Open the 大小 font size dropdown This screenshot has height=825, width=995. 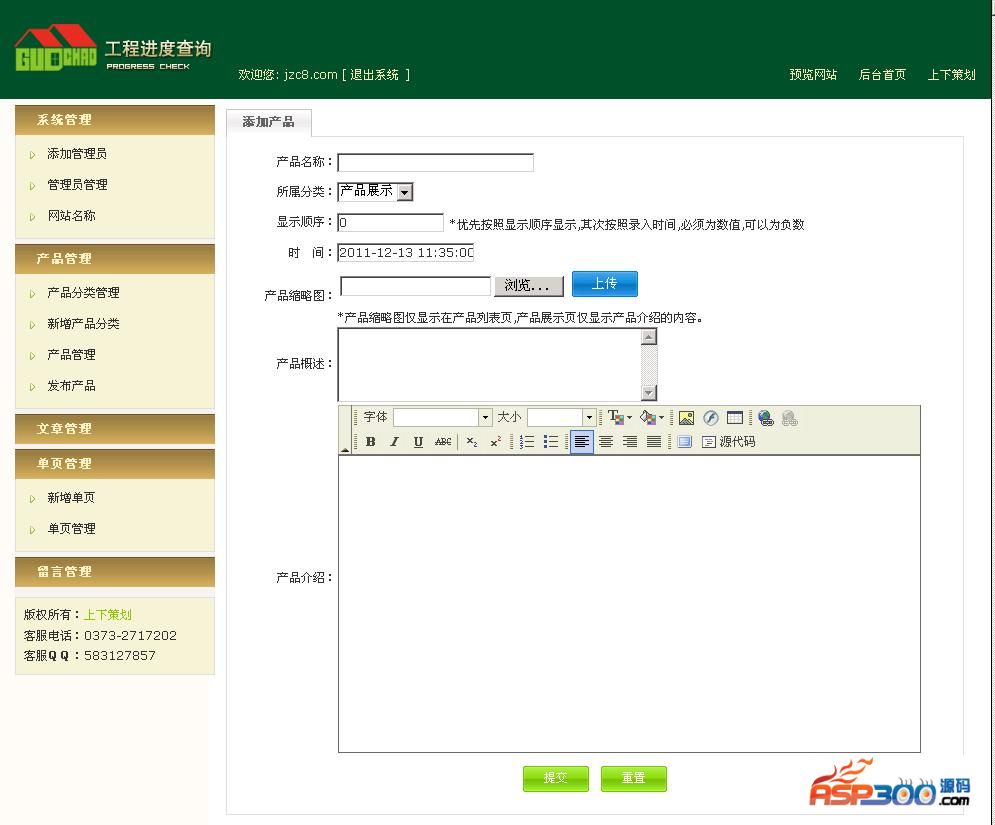point(589,418)
